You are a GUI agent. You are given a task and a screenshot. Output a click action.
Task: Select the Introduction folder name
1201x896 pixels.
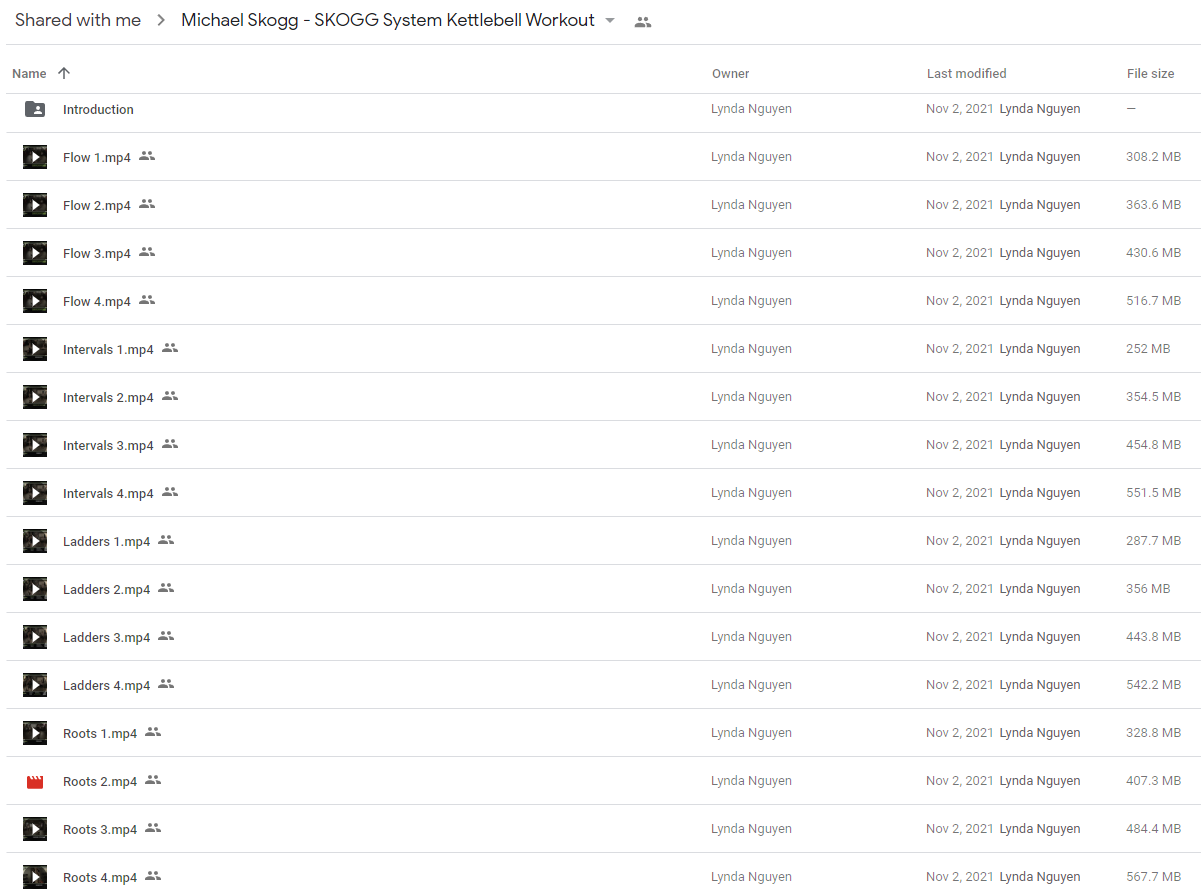[x=98, y=110]
